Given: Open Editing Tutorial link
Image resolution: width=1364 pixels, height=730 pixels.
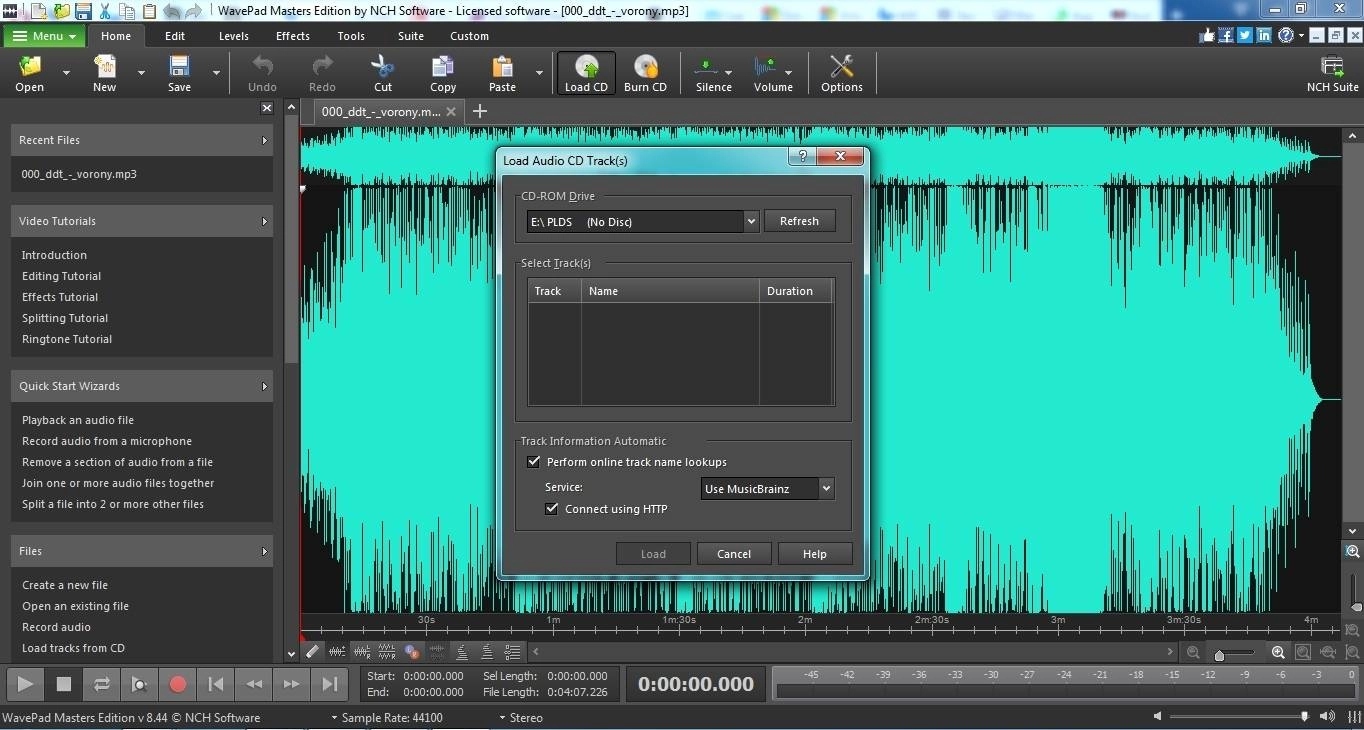Looking at the screenshot, I should click(61, 276).
